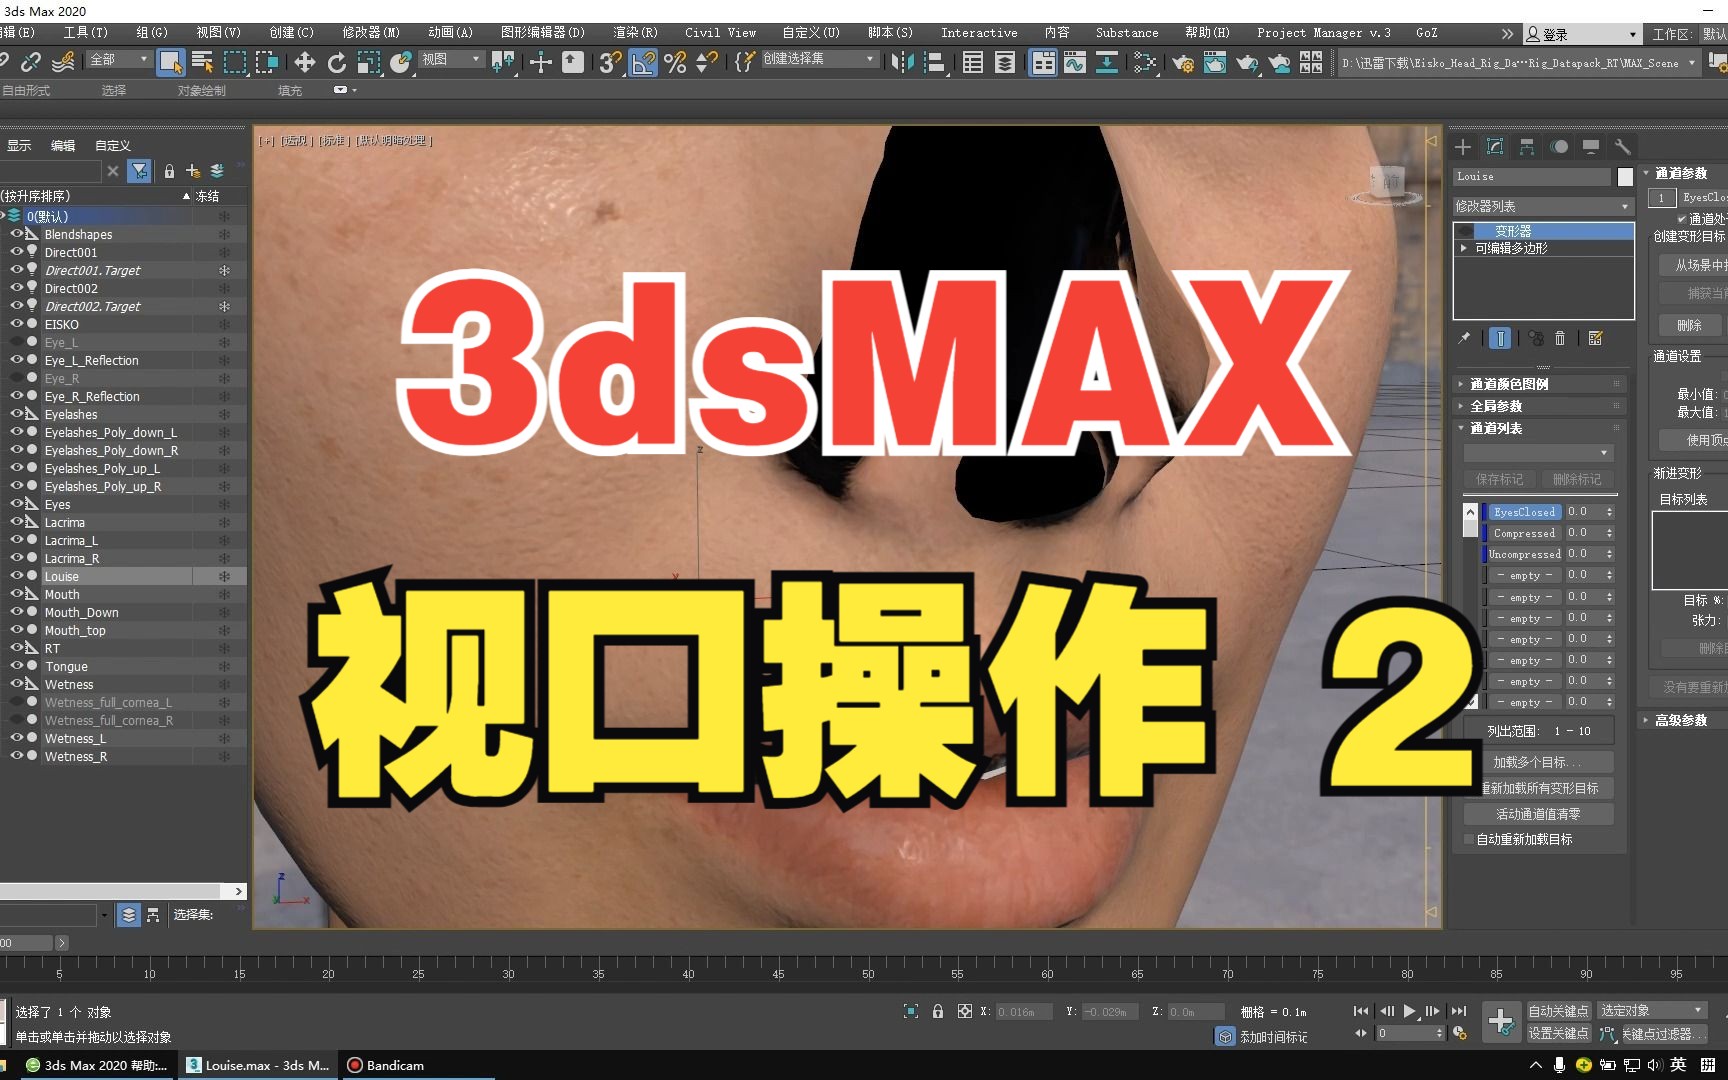Enable 自动关键点 auto key mode
This screenshot has height=1080, width=1728.
[x=1557, y=1010]
